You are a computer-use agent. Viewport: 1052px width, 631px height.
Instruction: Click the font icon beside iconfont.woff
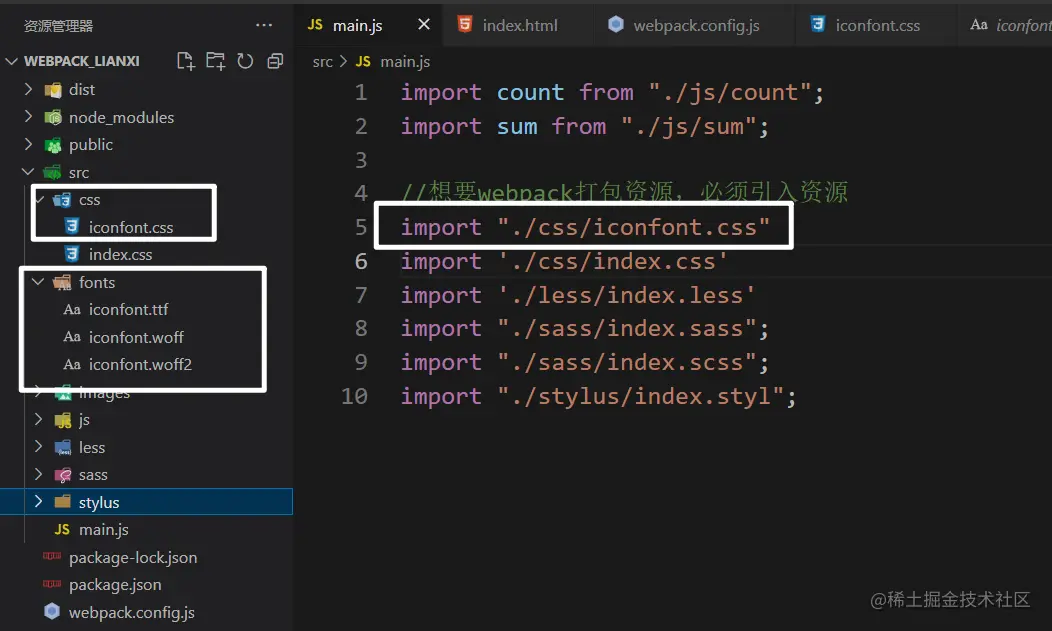pos(72,337)
